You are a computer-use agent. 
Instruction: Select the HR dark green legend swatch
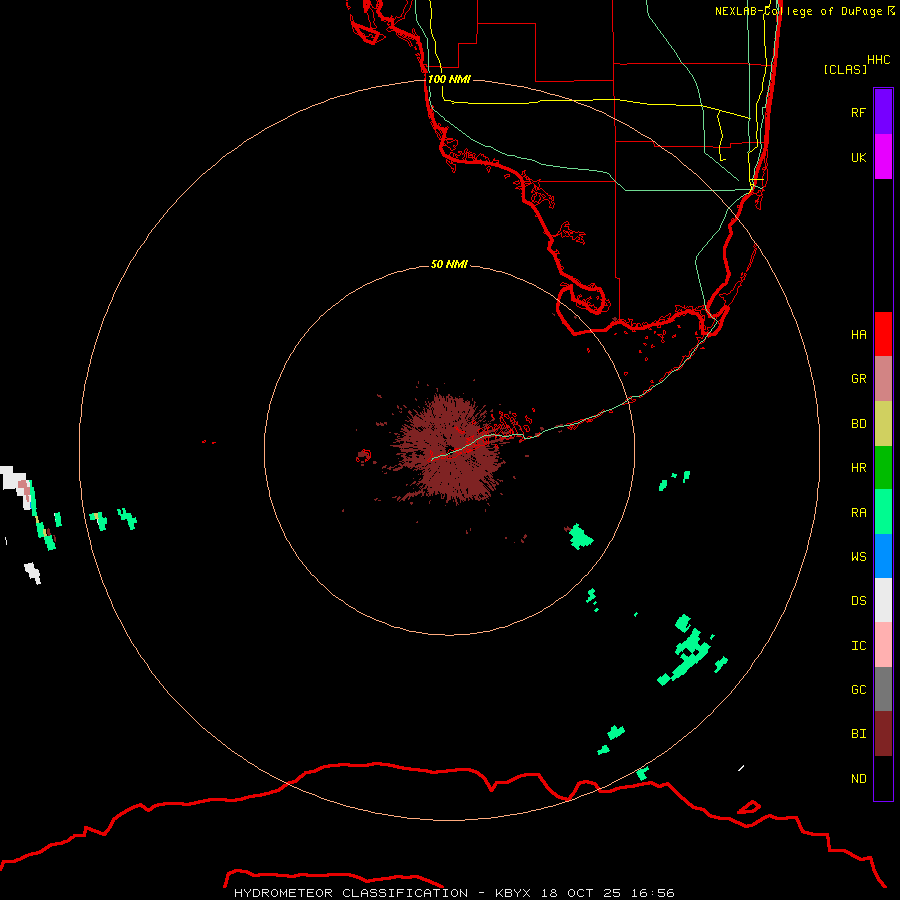click(x=883, y=468)
